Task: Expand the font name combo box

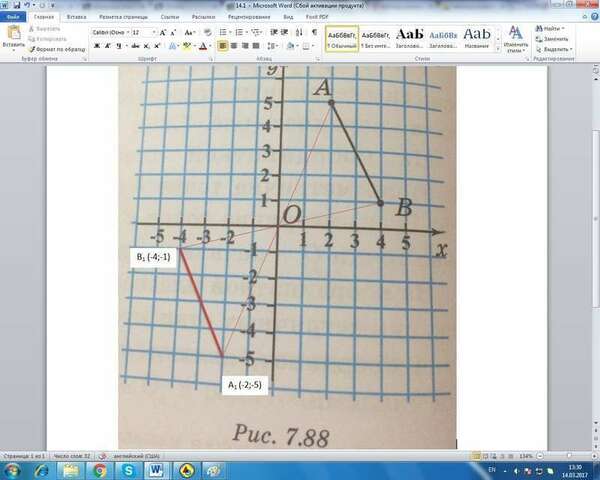Action: (x=128, y=33)
